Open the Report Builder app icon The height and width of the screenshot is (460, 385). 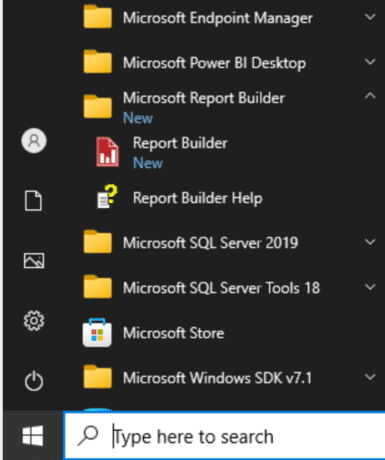tap(107, 152)
